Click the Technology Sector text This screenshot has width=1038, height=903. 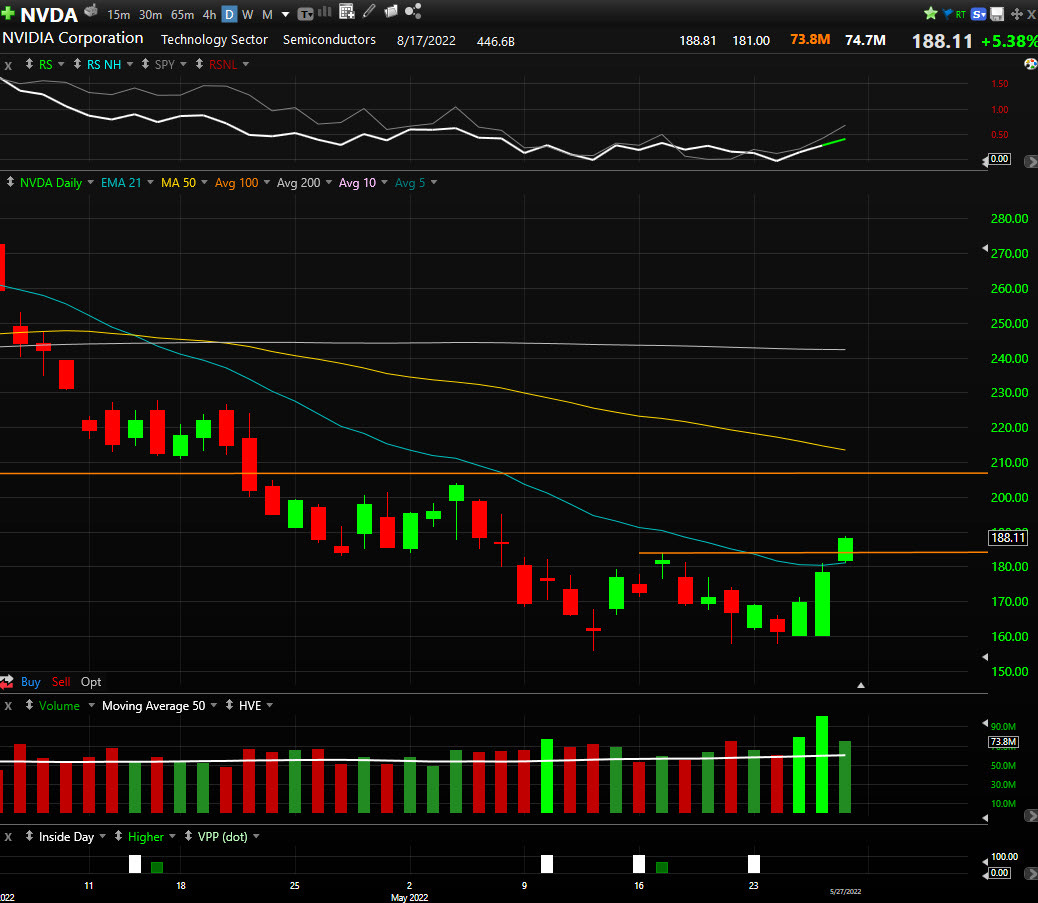[214, 40]
